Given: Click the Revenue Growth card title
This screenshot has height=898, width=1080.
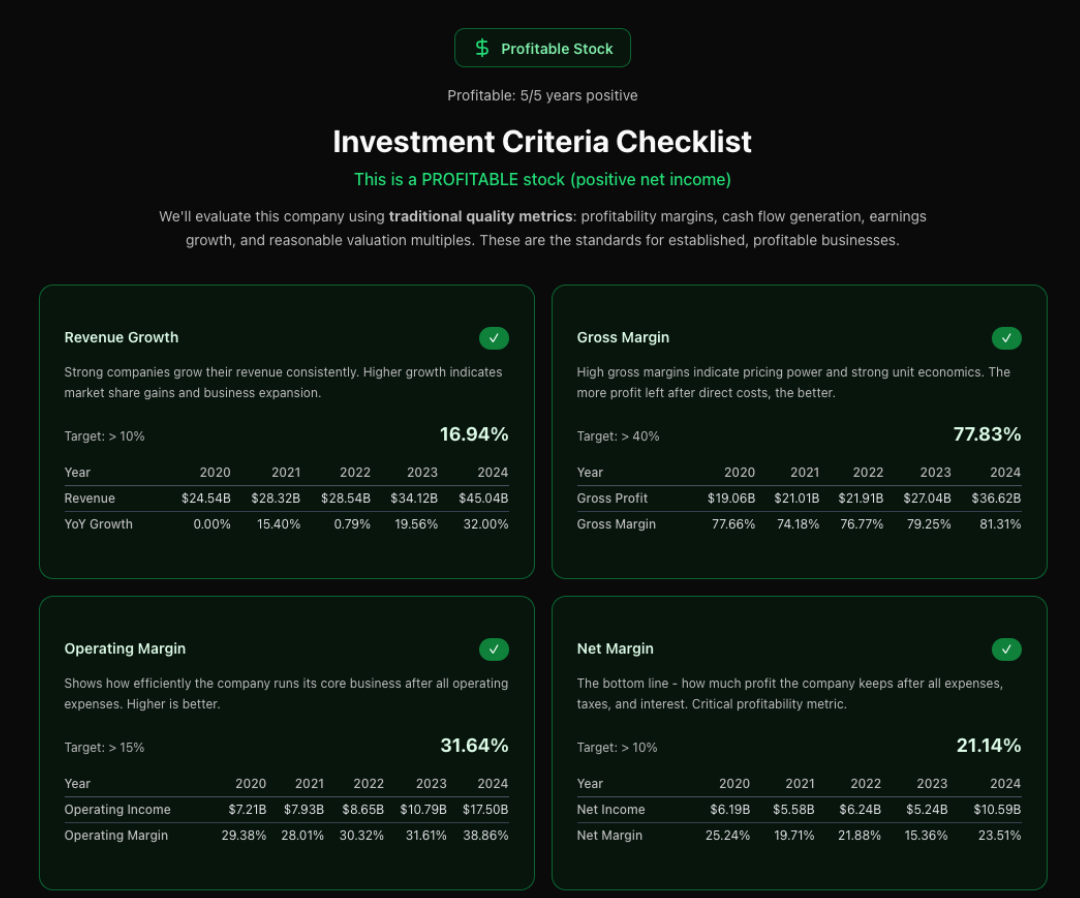Looking at the screenshot, I should [121, 338].
